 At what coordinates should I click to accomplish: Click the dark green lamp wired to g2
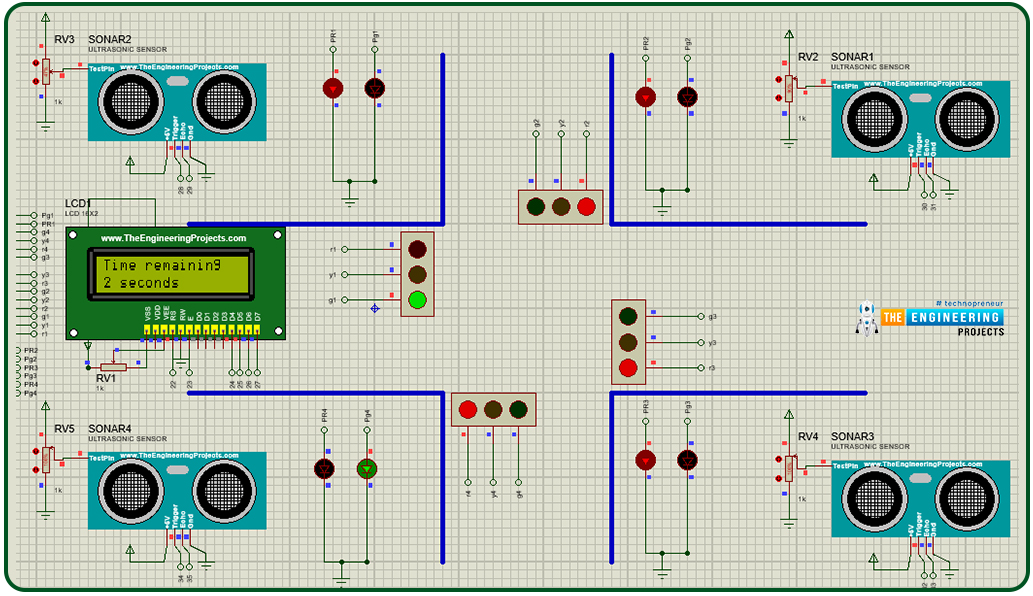pos(536,207)
